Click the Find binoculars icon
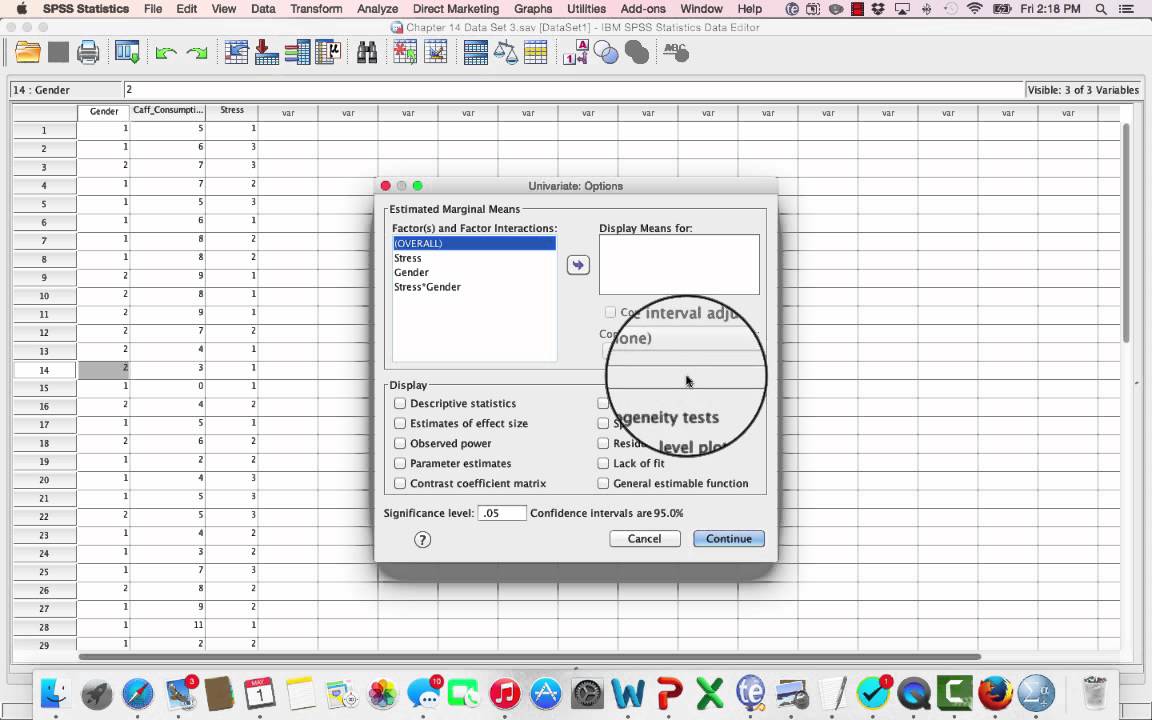The width and height of the screenshot is (1152, 720). 367,53
